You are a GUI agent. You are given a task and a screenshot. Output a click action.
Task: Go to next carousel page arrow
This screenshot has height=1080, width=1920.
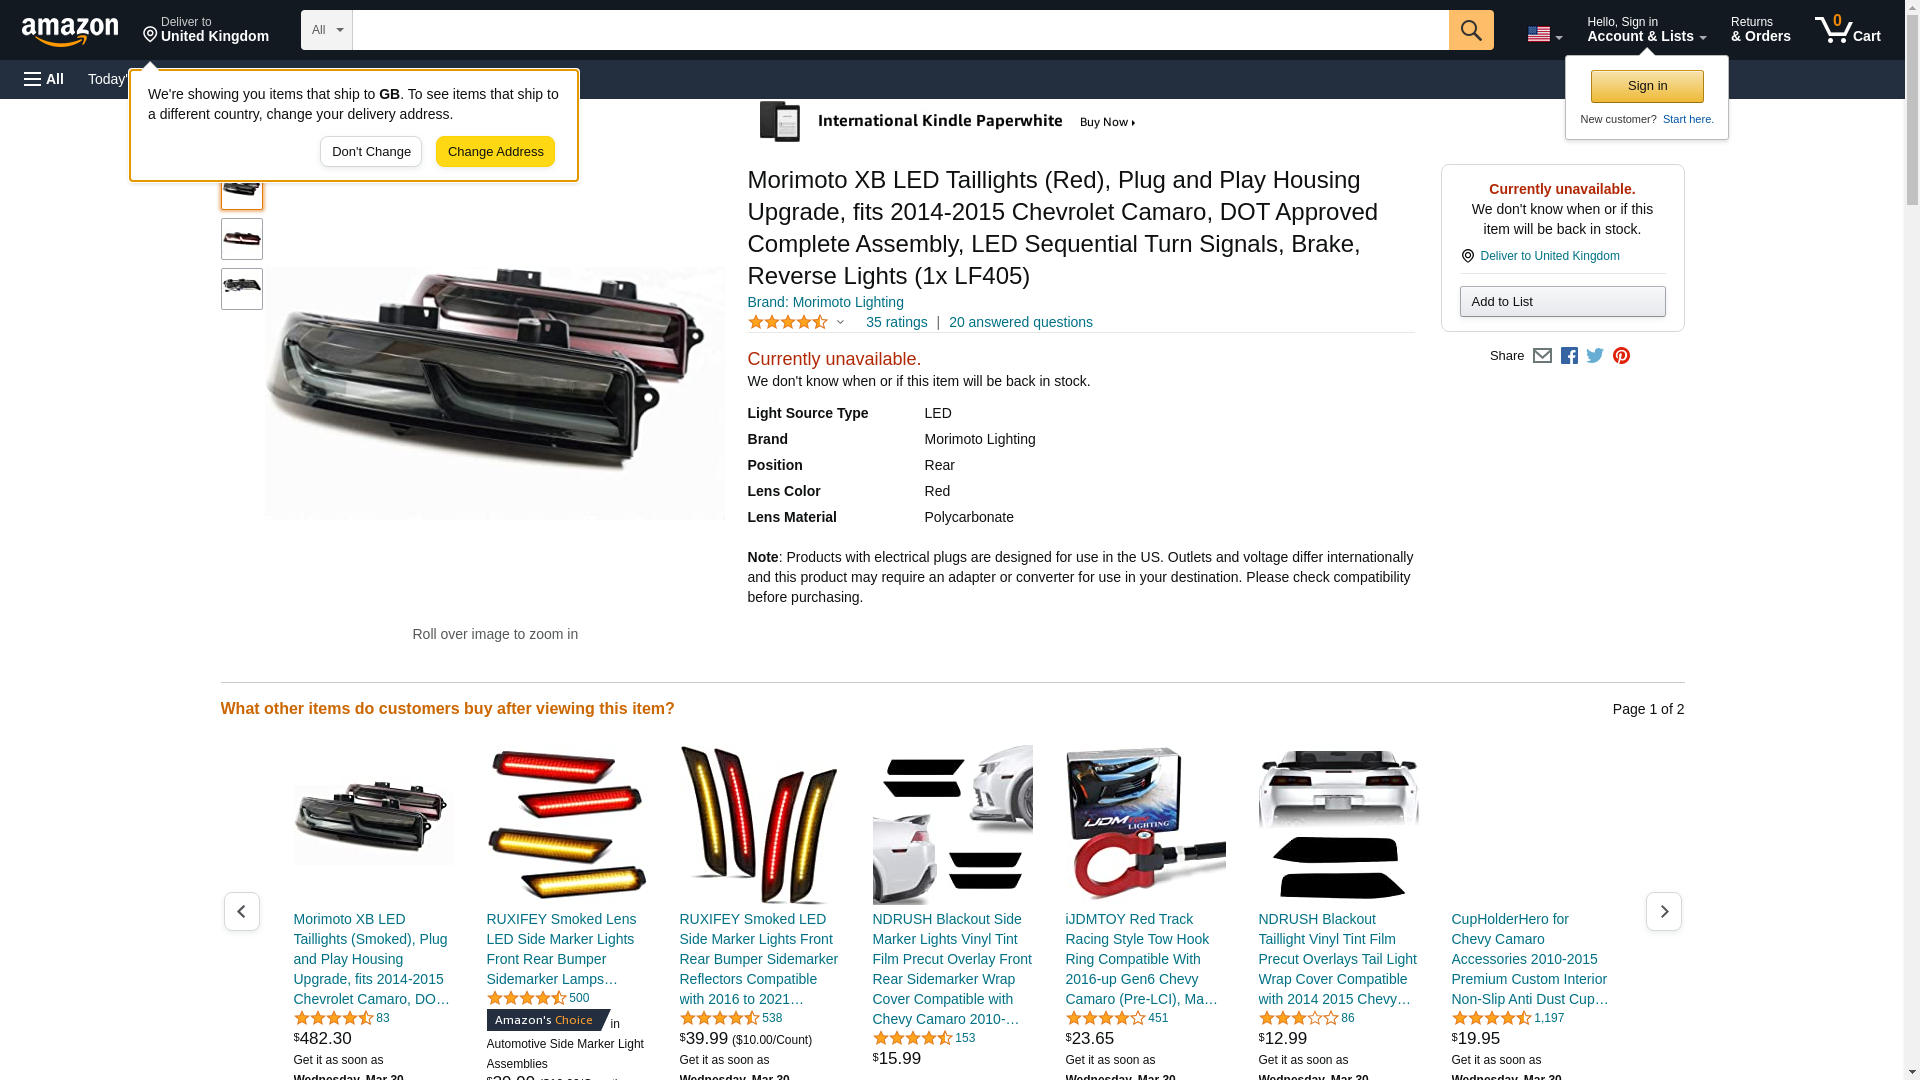[1663, 911]
